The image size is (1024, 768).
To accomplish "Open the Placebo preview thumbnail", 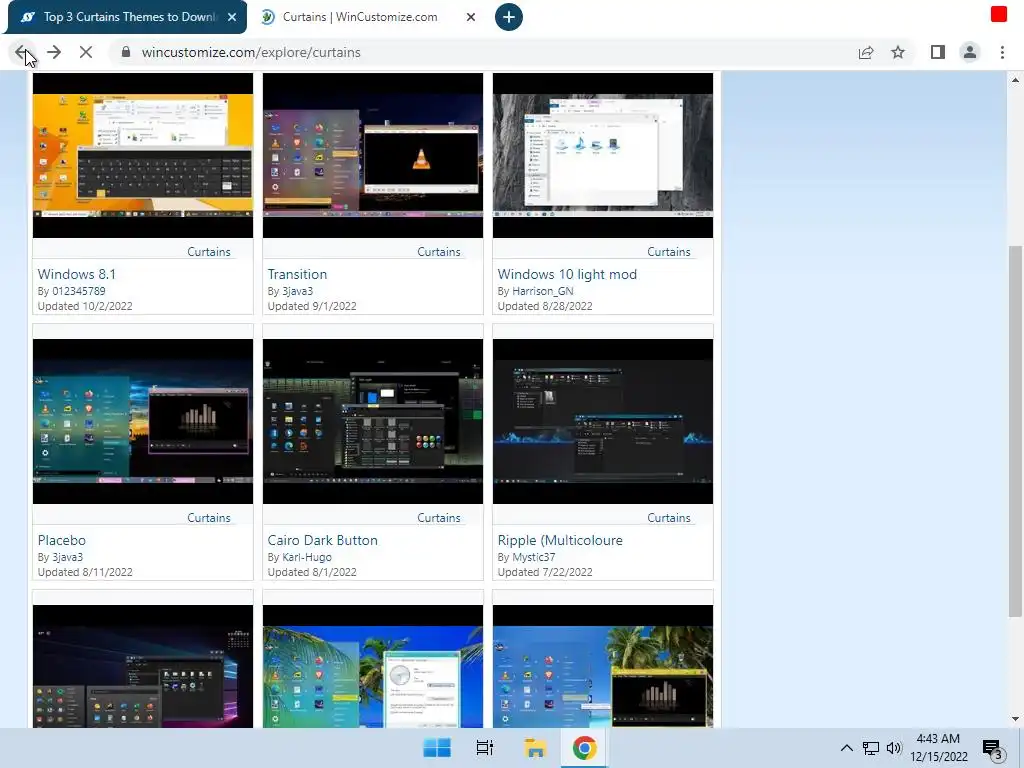I will pos(143,421).
